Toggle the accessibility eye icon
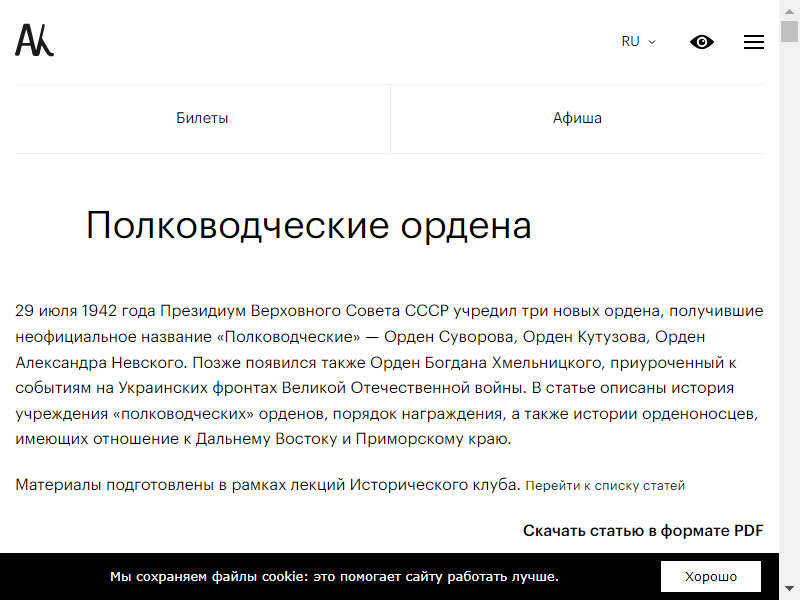Screen dimensions: 800x600 pos(702,42)
